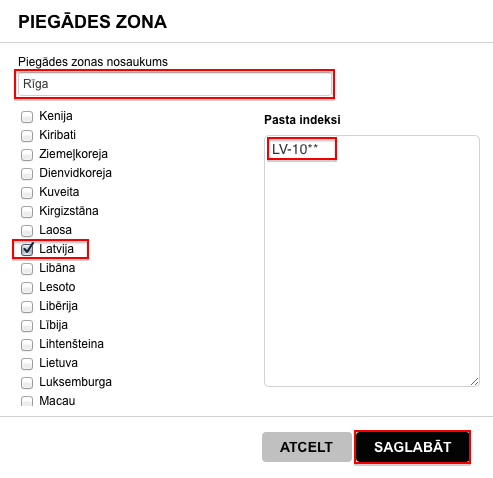Enable the Kiribati country checkbox
Screen dimensions: 493x478
[x=27, y=136]
